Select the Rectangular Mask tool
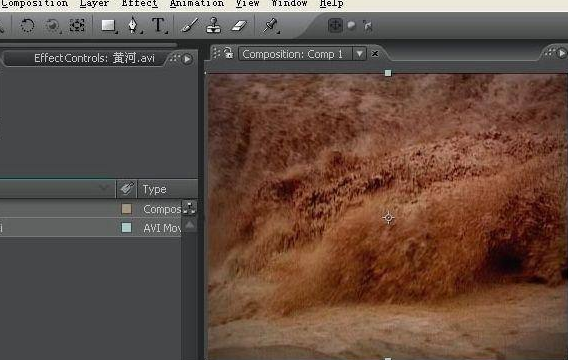 (108, 26)
